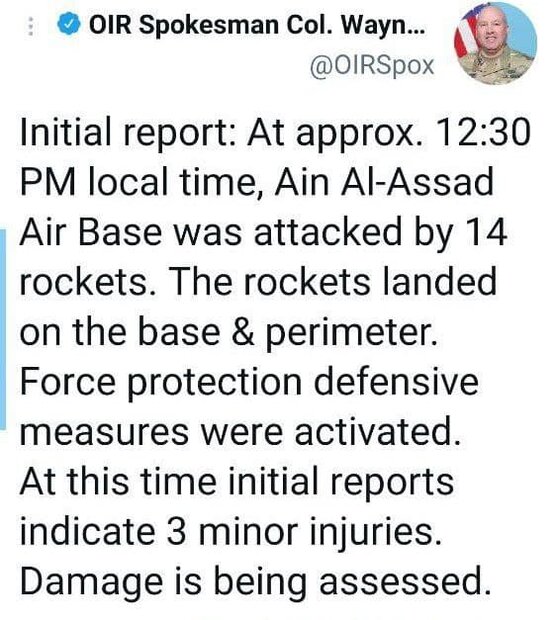
Task: Click the word 'perimeter.' in the tweet
Action: pos(351,334)
